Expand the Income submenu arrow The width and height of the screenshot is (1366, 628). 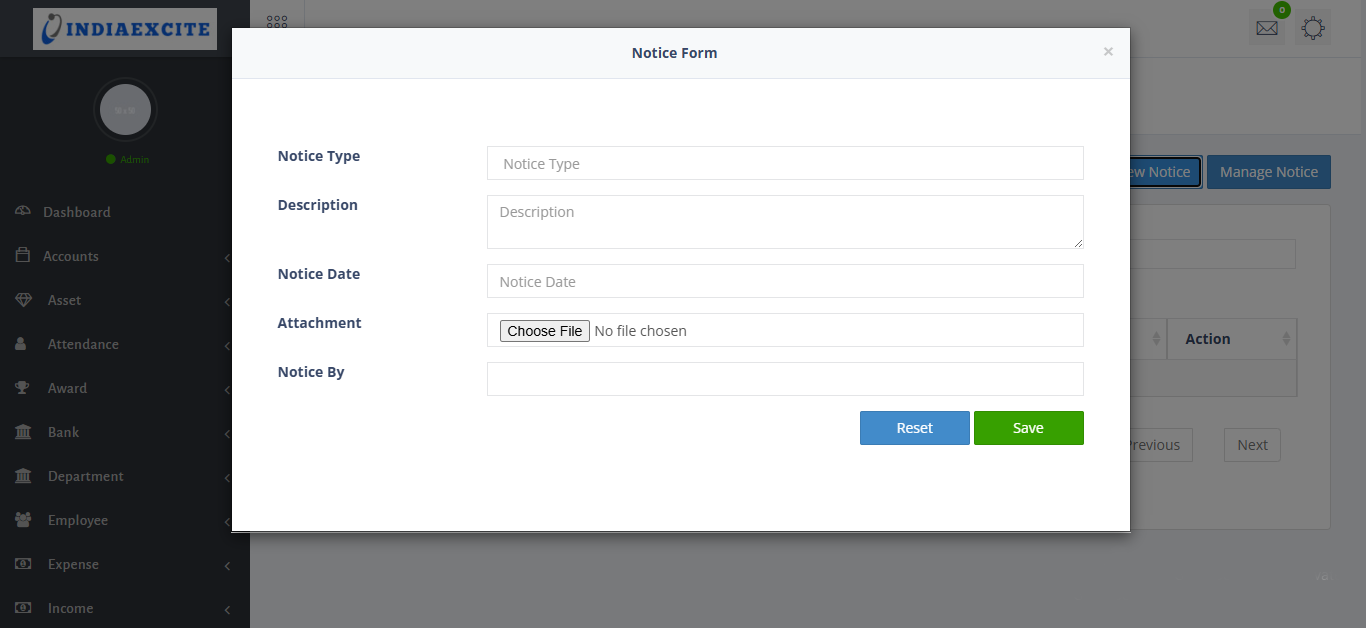coord(228,610)
